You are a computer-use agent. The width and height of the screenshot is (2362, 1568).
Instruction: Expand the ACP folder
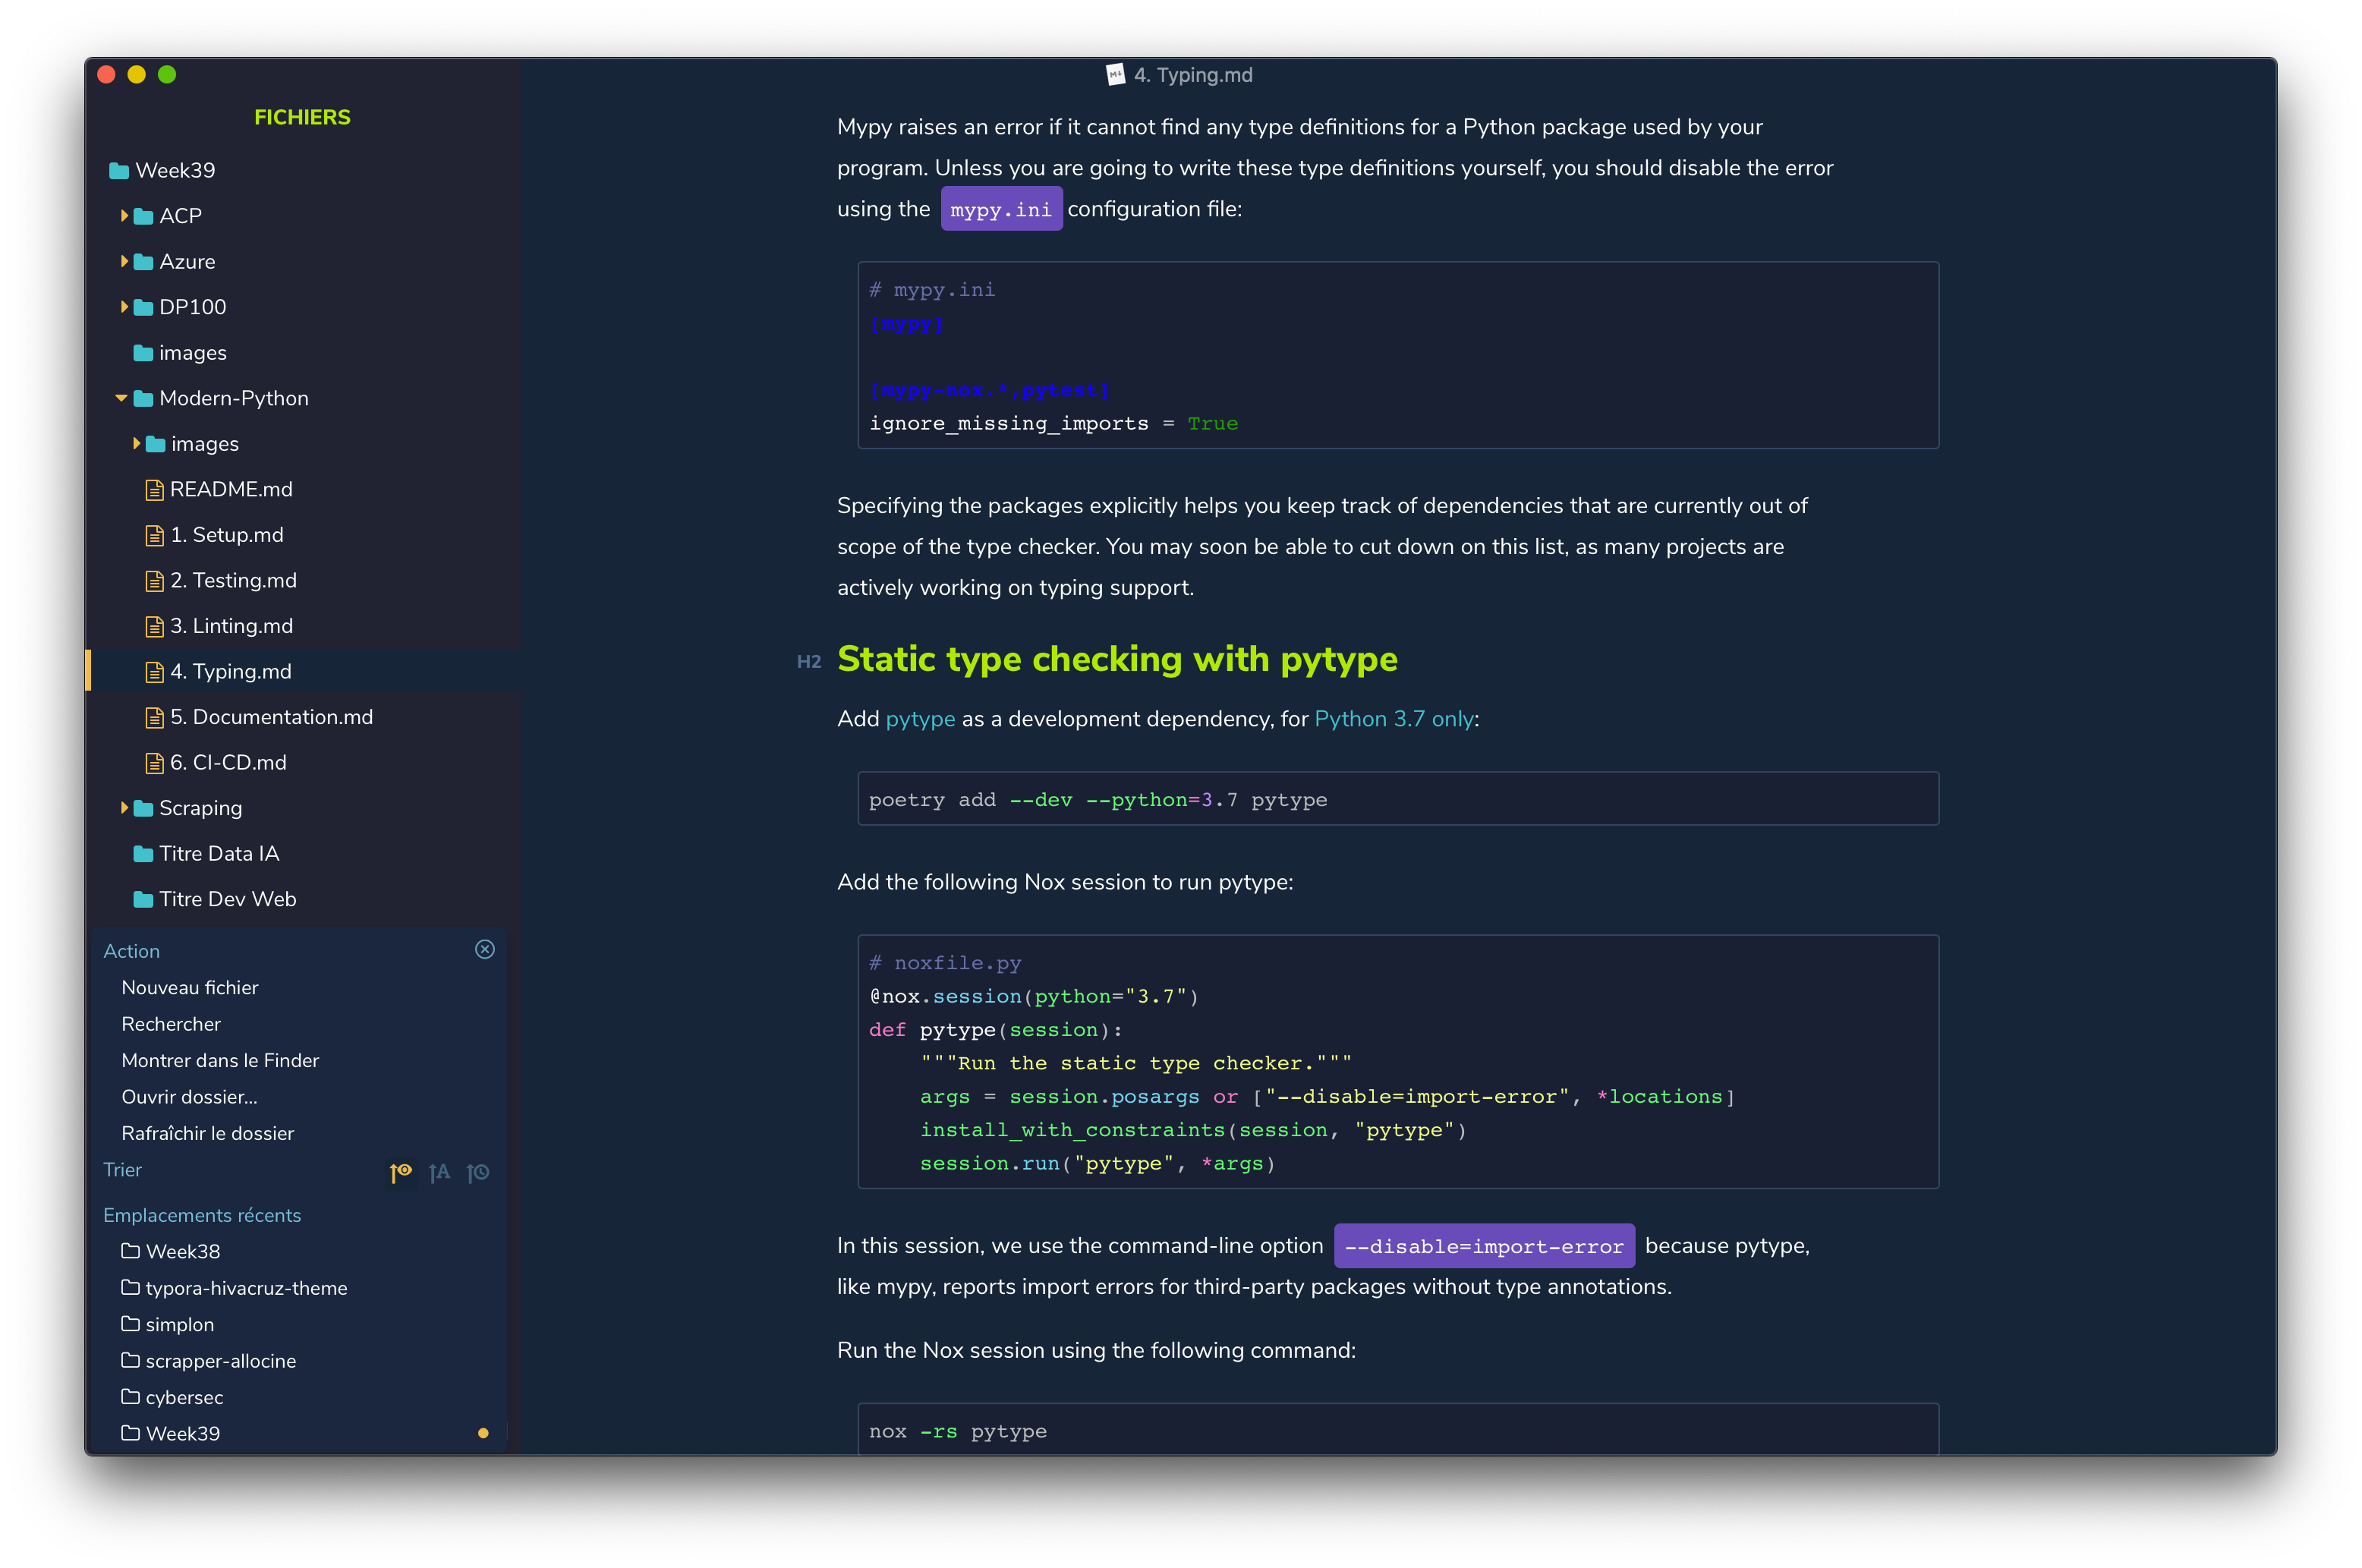124,216
